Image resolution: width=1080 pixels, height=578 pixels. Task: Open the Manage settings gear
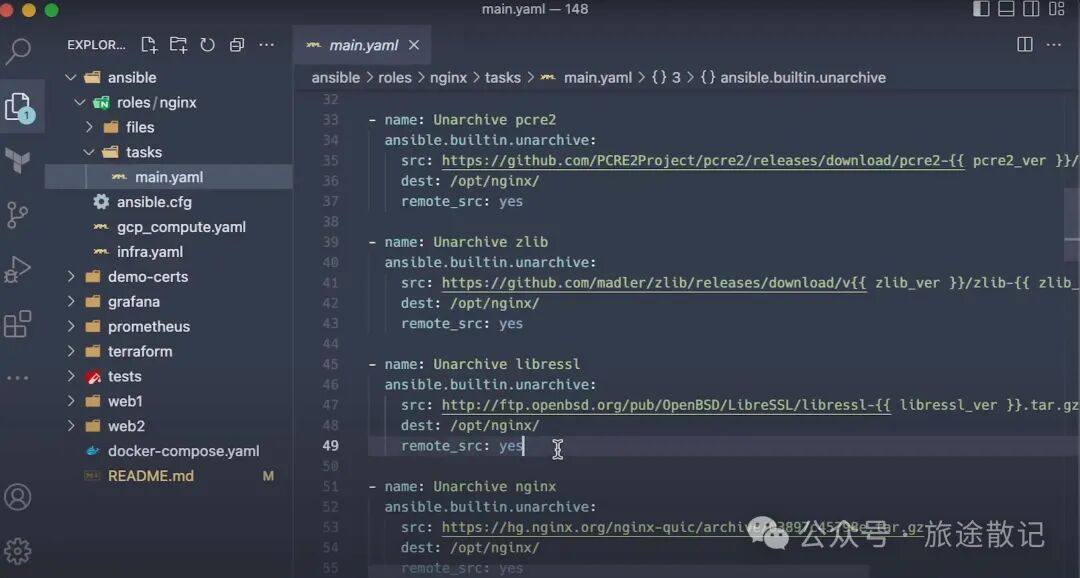pos(17,550)
